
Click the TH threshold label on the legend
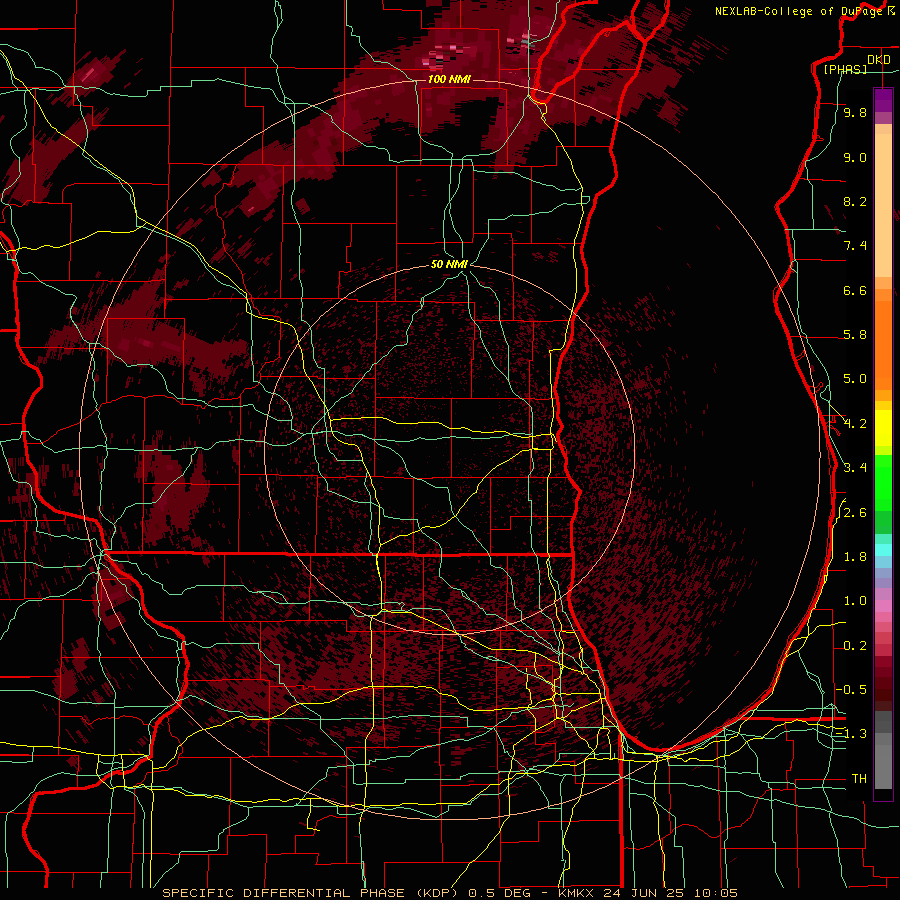pyautogui.click(x=859, y=779)
